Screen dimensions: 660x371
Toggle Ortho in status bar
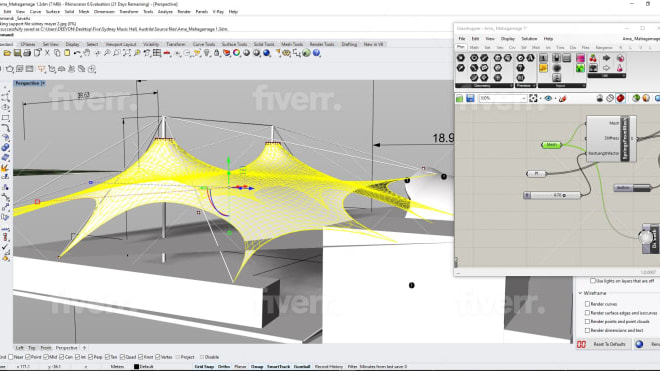click(224, 366)
